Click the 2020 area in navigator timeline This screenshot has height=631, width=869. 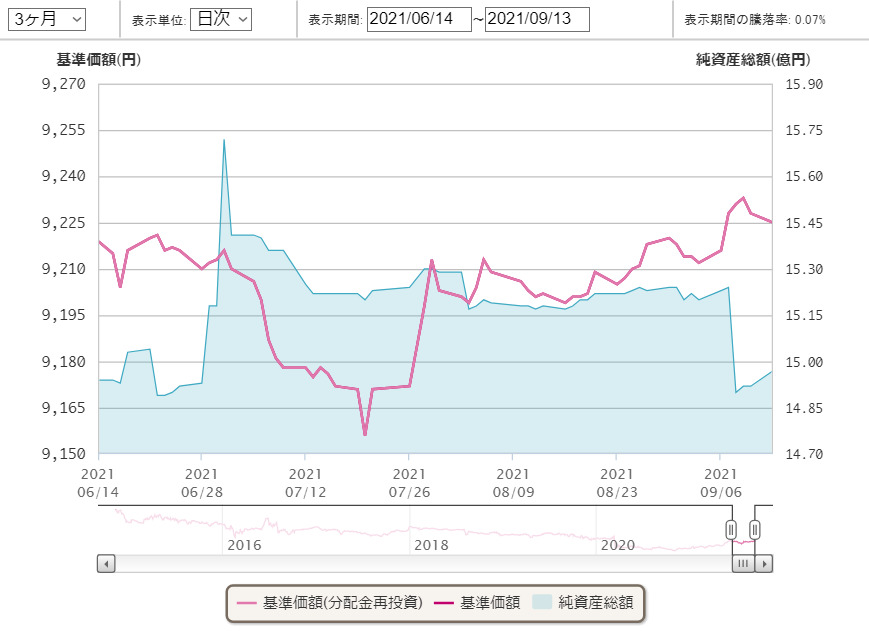pyautogui.click(x=617, y=545)
